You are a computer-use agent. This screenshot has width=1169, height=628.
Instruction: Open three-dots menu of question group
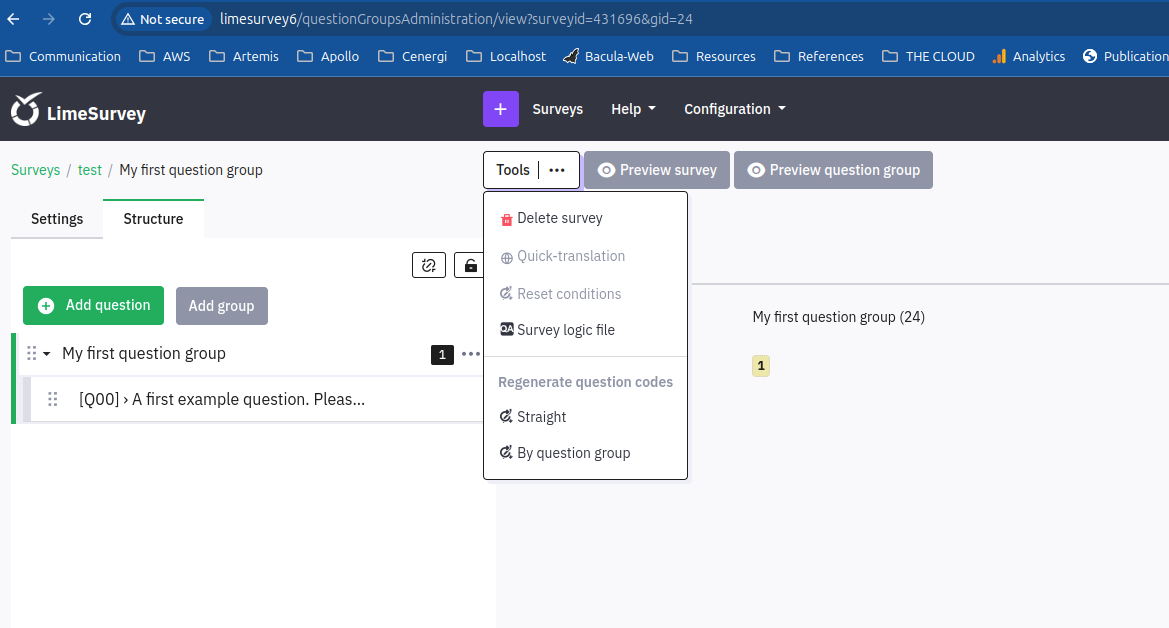470,354
